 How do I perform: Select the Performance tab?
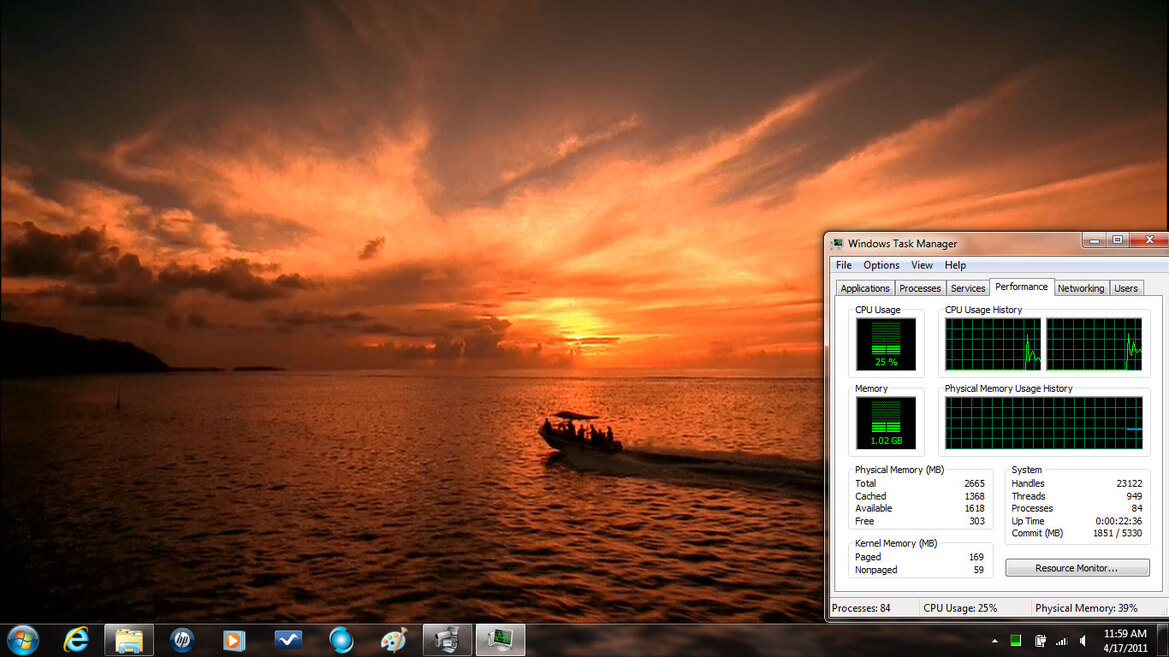(1021, 286)
